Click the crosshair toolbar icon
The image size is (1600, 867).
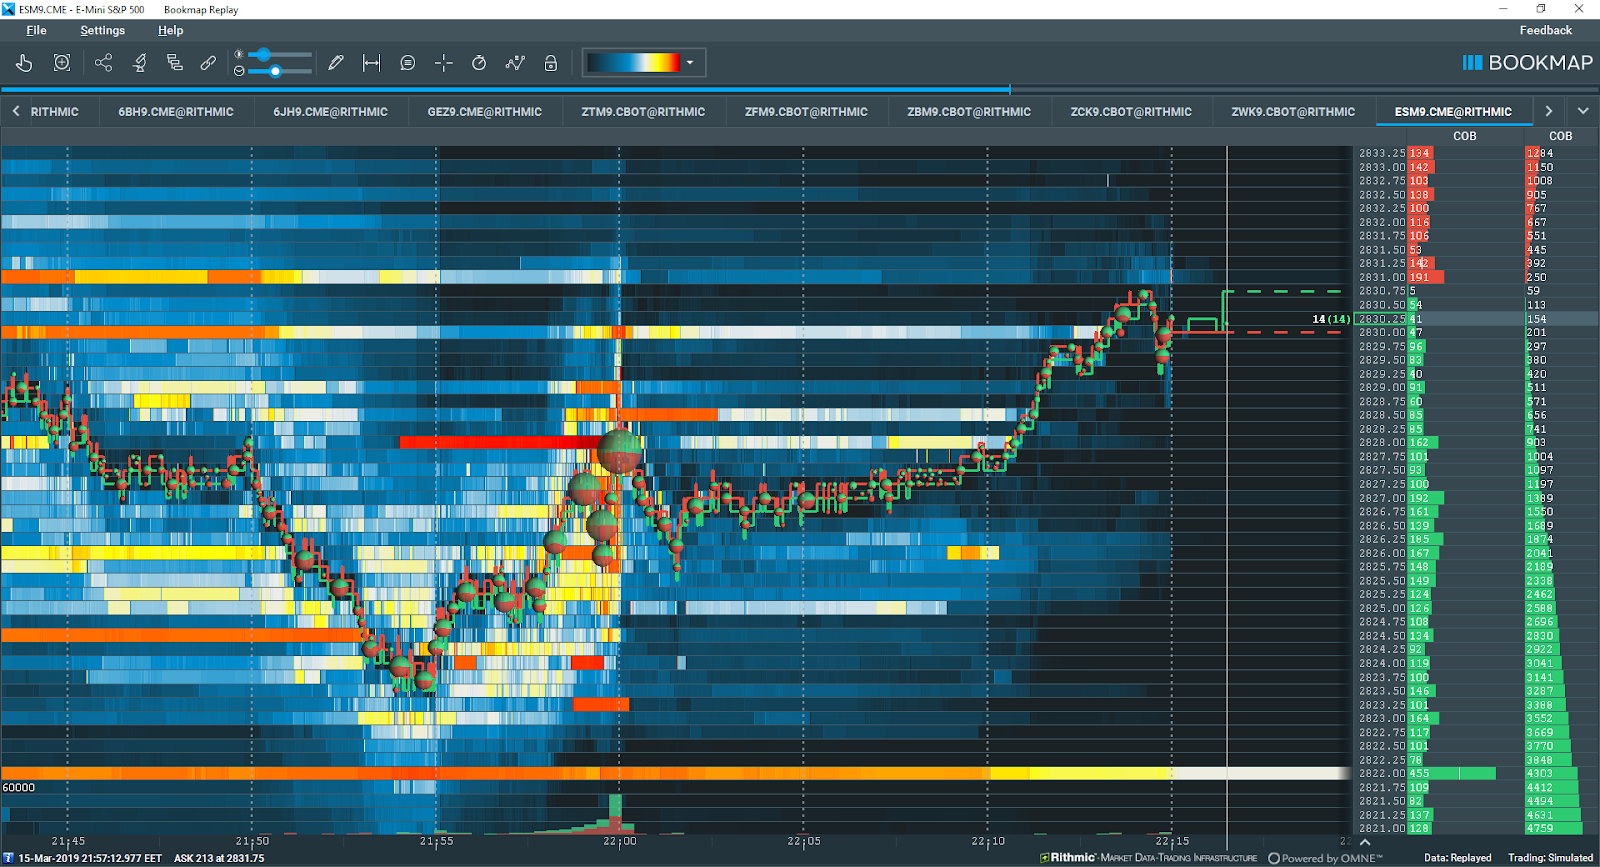[x=444, y=63]
